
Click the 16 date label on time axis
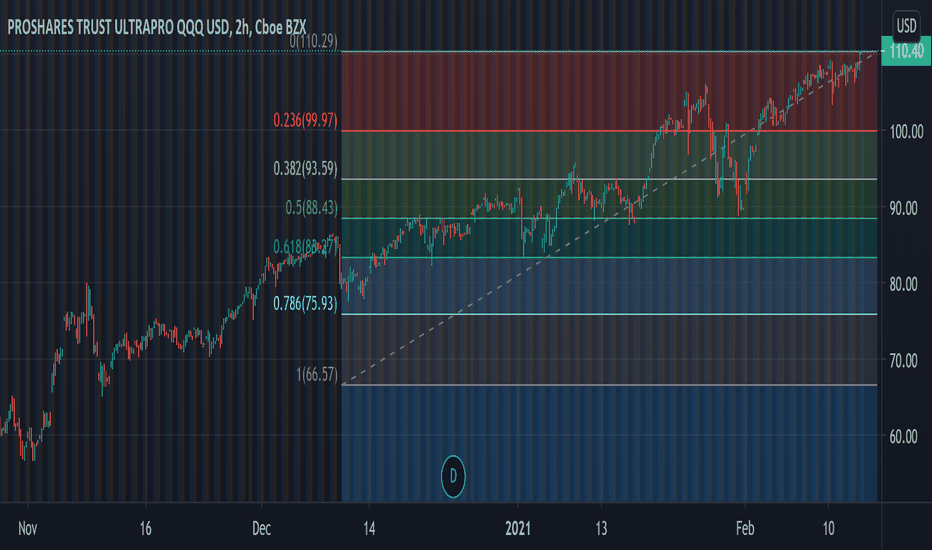pos(146,529)
